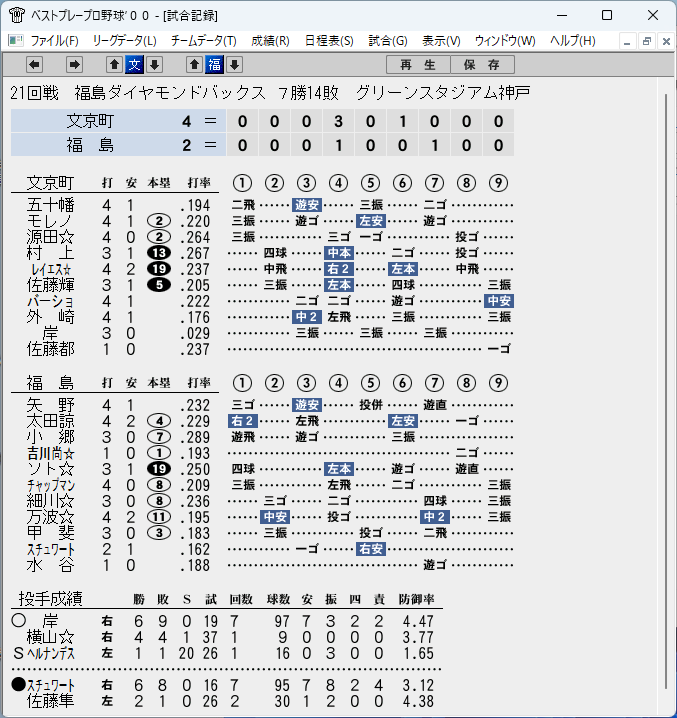Click 村上's home run count badge 13
The height and width of the screenshot is (718, 677).
(x=158, y=253)
